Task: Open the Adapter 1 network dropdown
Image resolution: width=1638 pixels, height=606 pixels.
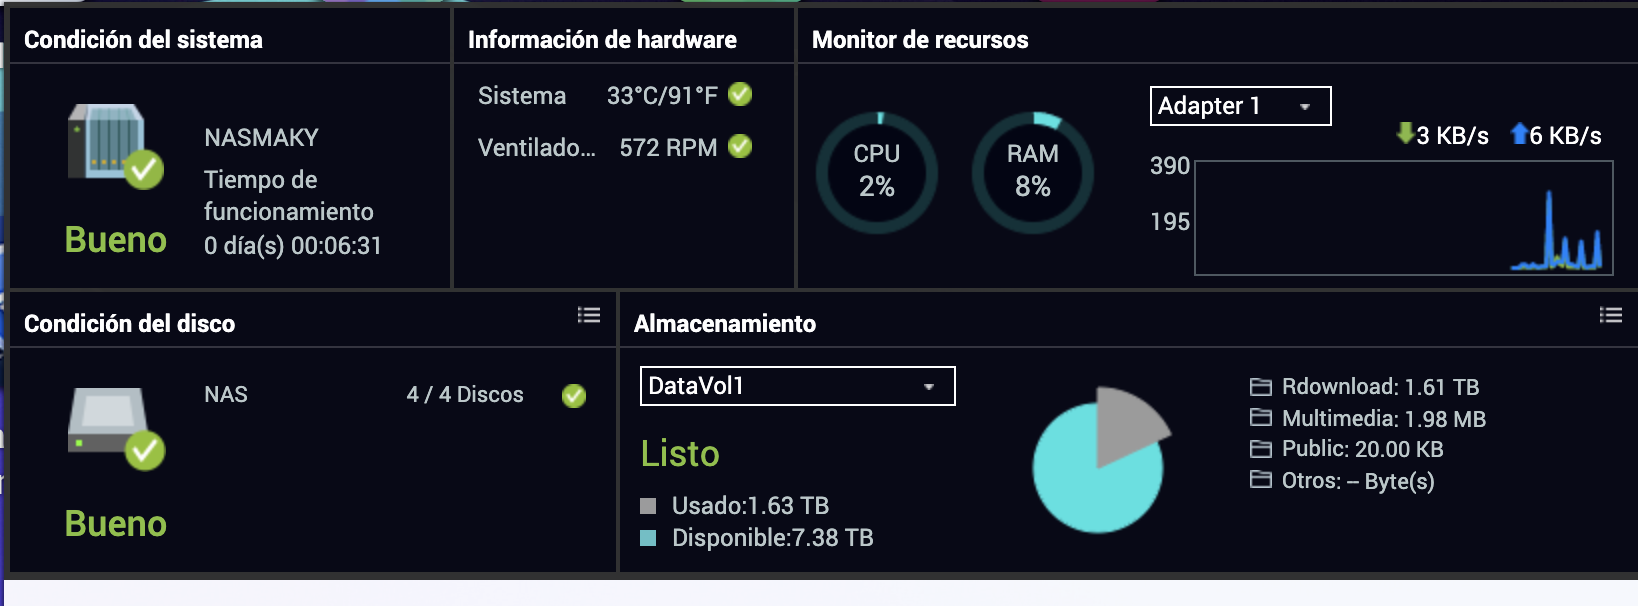Action: (1240, 106)
